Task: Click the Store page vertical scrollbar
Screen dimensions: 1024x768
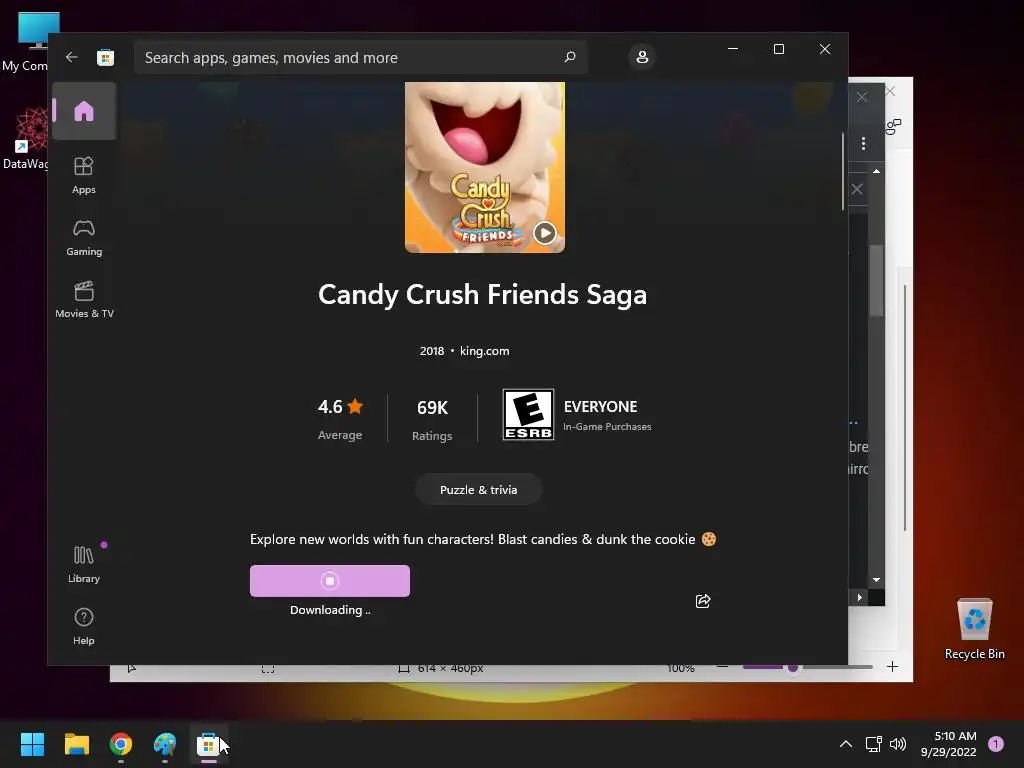Action: click(842, 172)
